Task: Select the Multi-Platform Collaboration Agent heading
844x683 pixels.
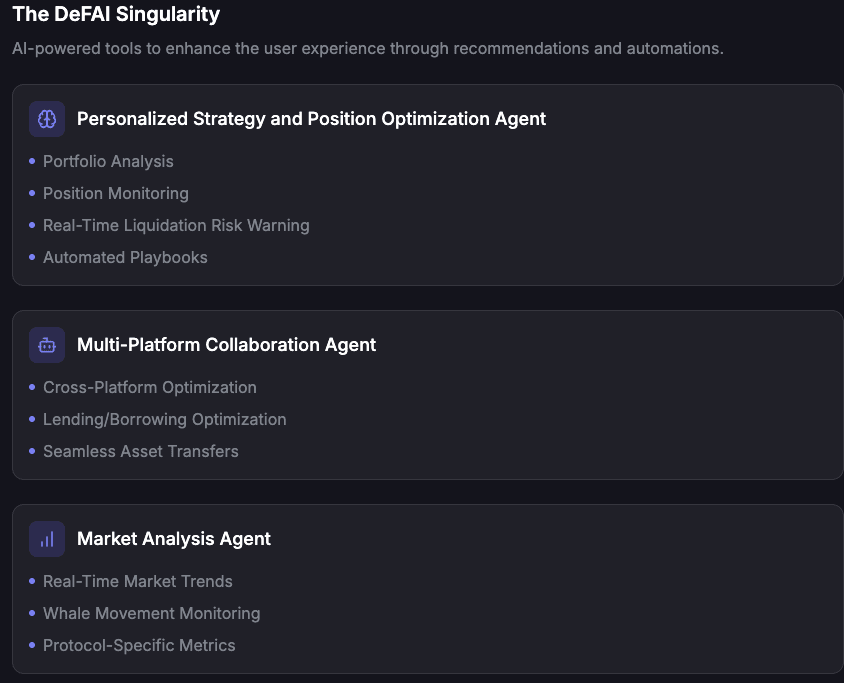Action: point(226,345)
